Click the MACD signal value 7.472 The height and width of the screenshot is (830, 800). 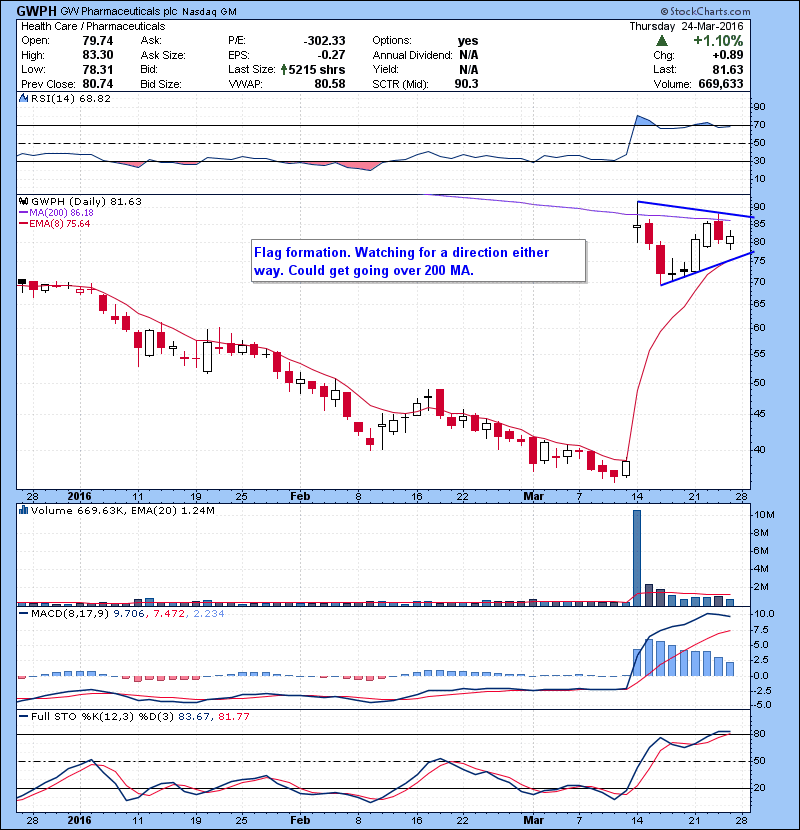click(x=168, y=614)
